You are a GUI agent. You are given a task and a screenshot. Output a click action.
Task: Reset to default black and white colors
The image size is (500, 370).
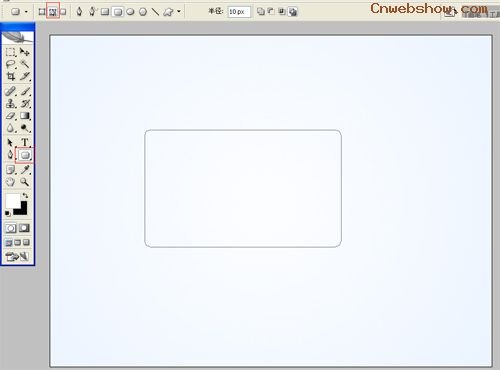tap(8, 213)
